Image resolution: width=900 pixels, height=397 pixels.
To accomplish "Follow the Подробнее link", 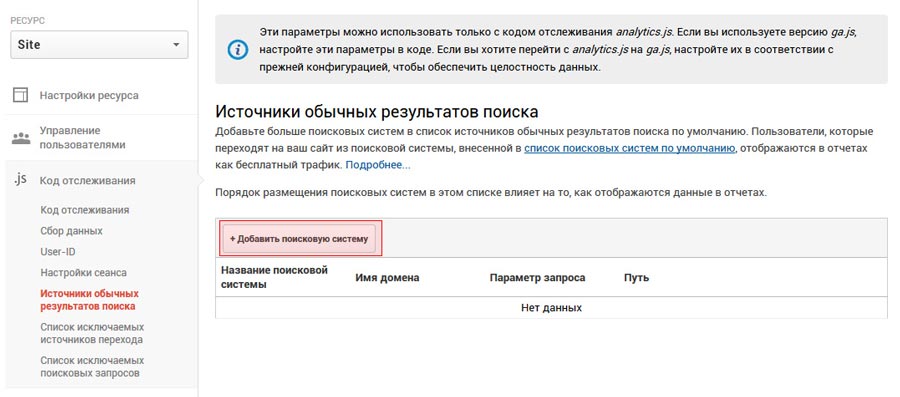I will [x=378, y=165].
